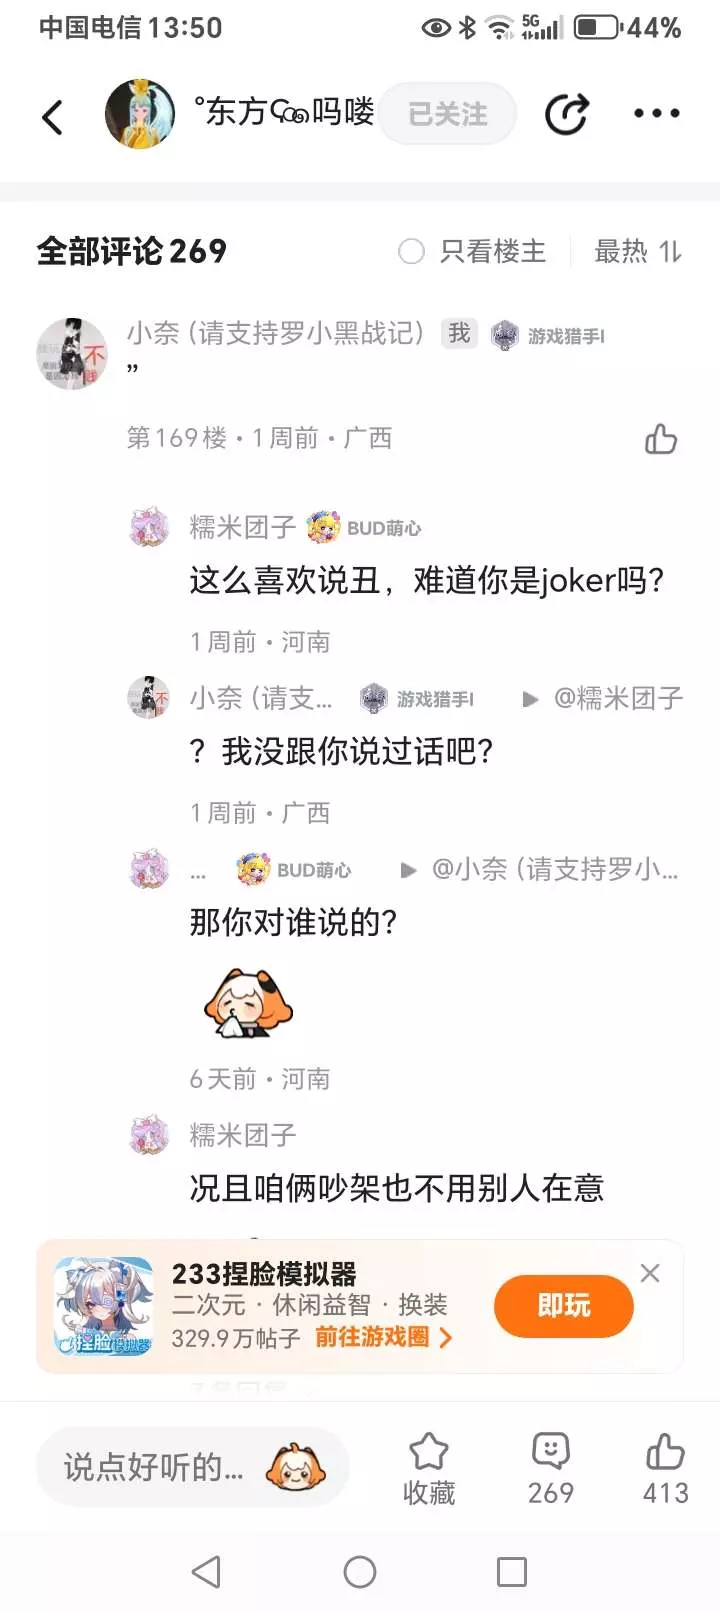Close the 233捏脸模拟器 banner
Screen dimensions: 720x1612
click(x=650, y=1273)
